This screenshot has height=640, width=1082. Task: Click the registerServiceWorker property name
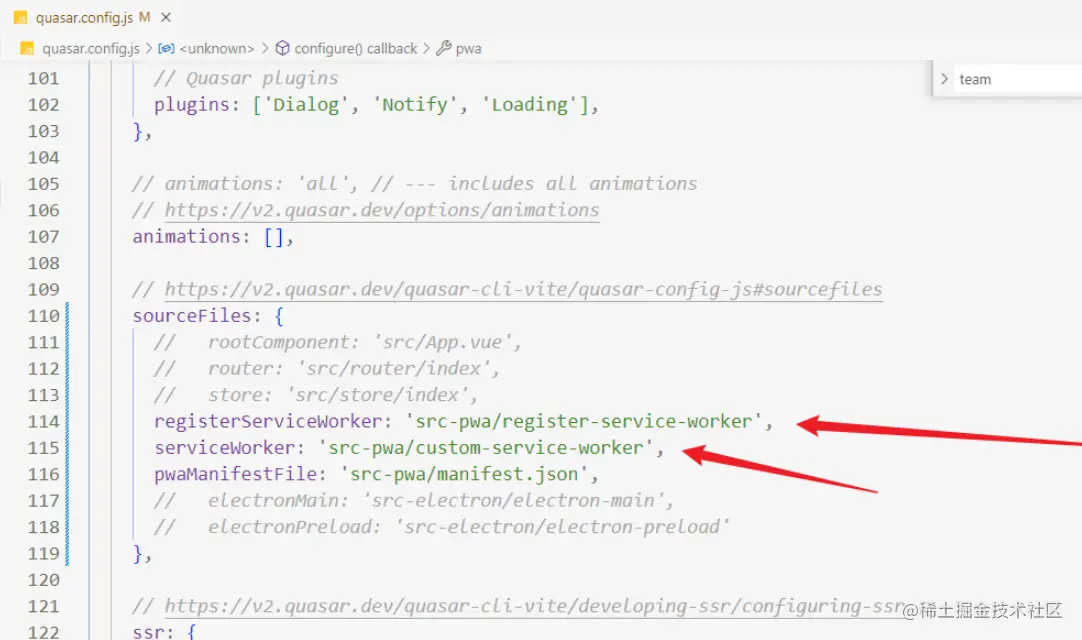click(x=268, y=421)
